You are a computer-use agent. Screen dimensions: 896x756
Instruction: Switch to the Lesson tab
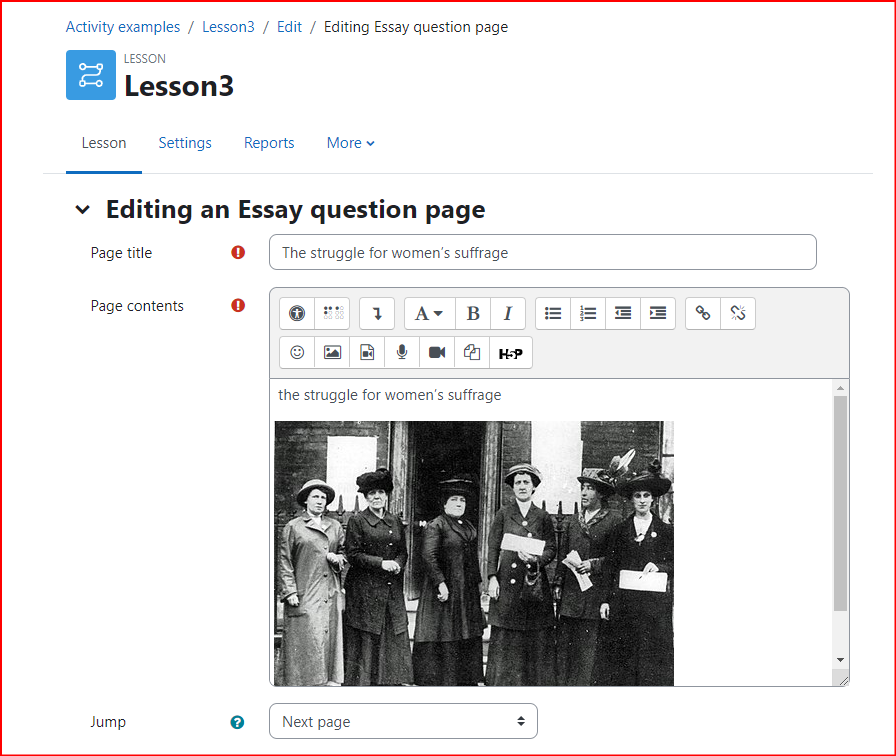click(x=103, y=143)
